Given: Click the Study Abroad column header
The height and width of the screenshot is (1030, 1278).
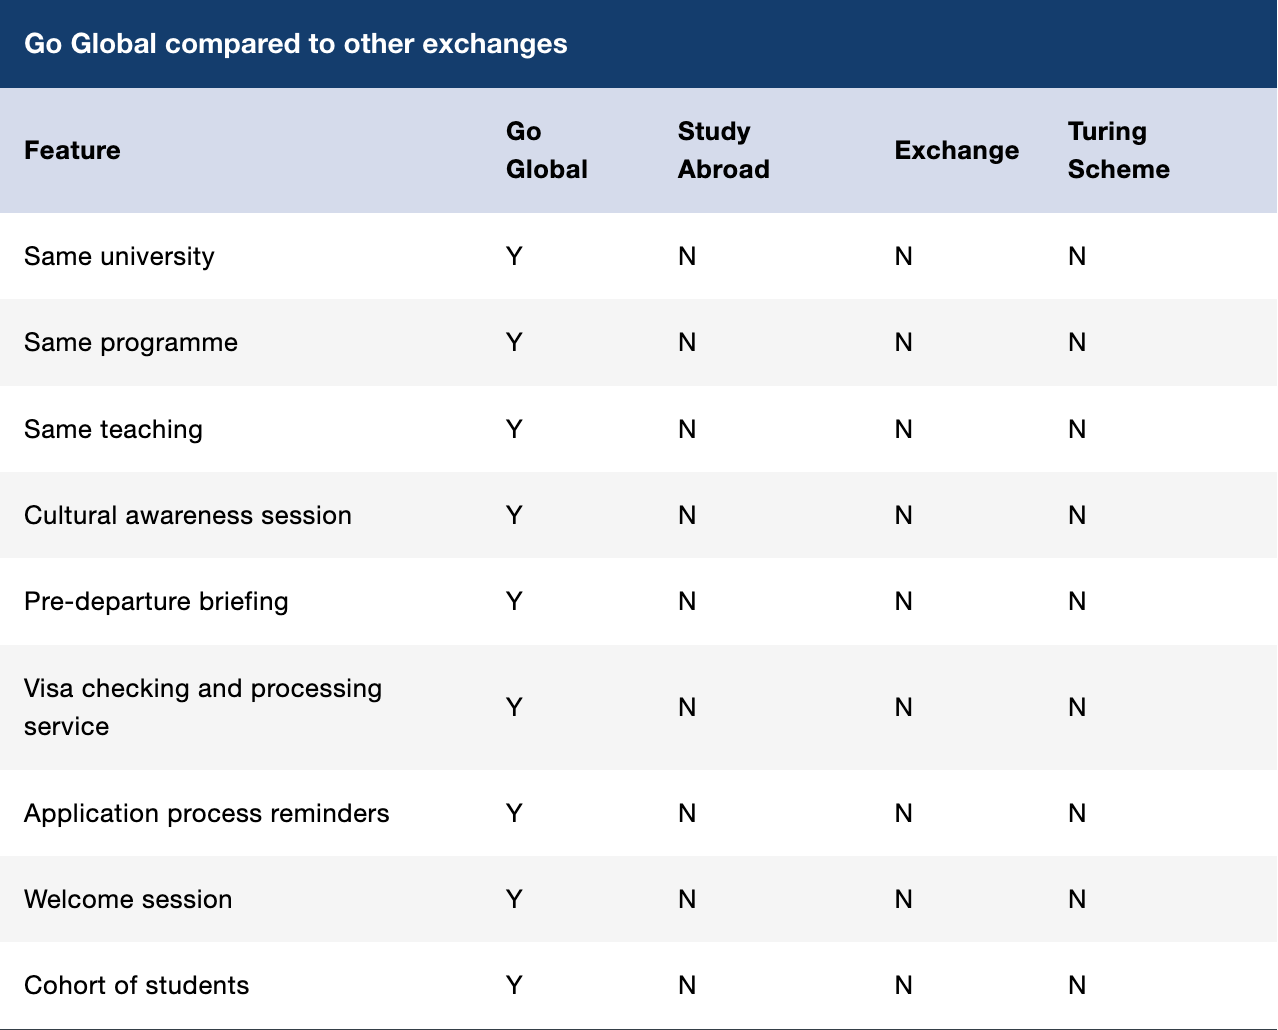Looking at the screenshot, I should click(x=723, y=150).
